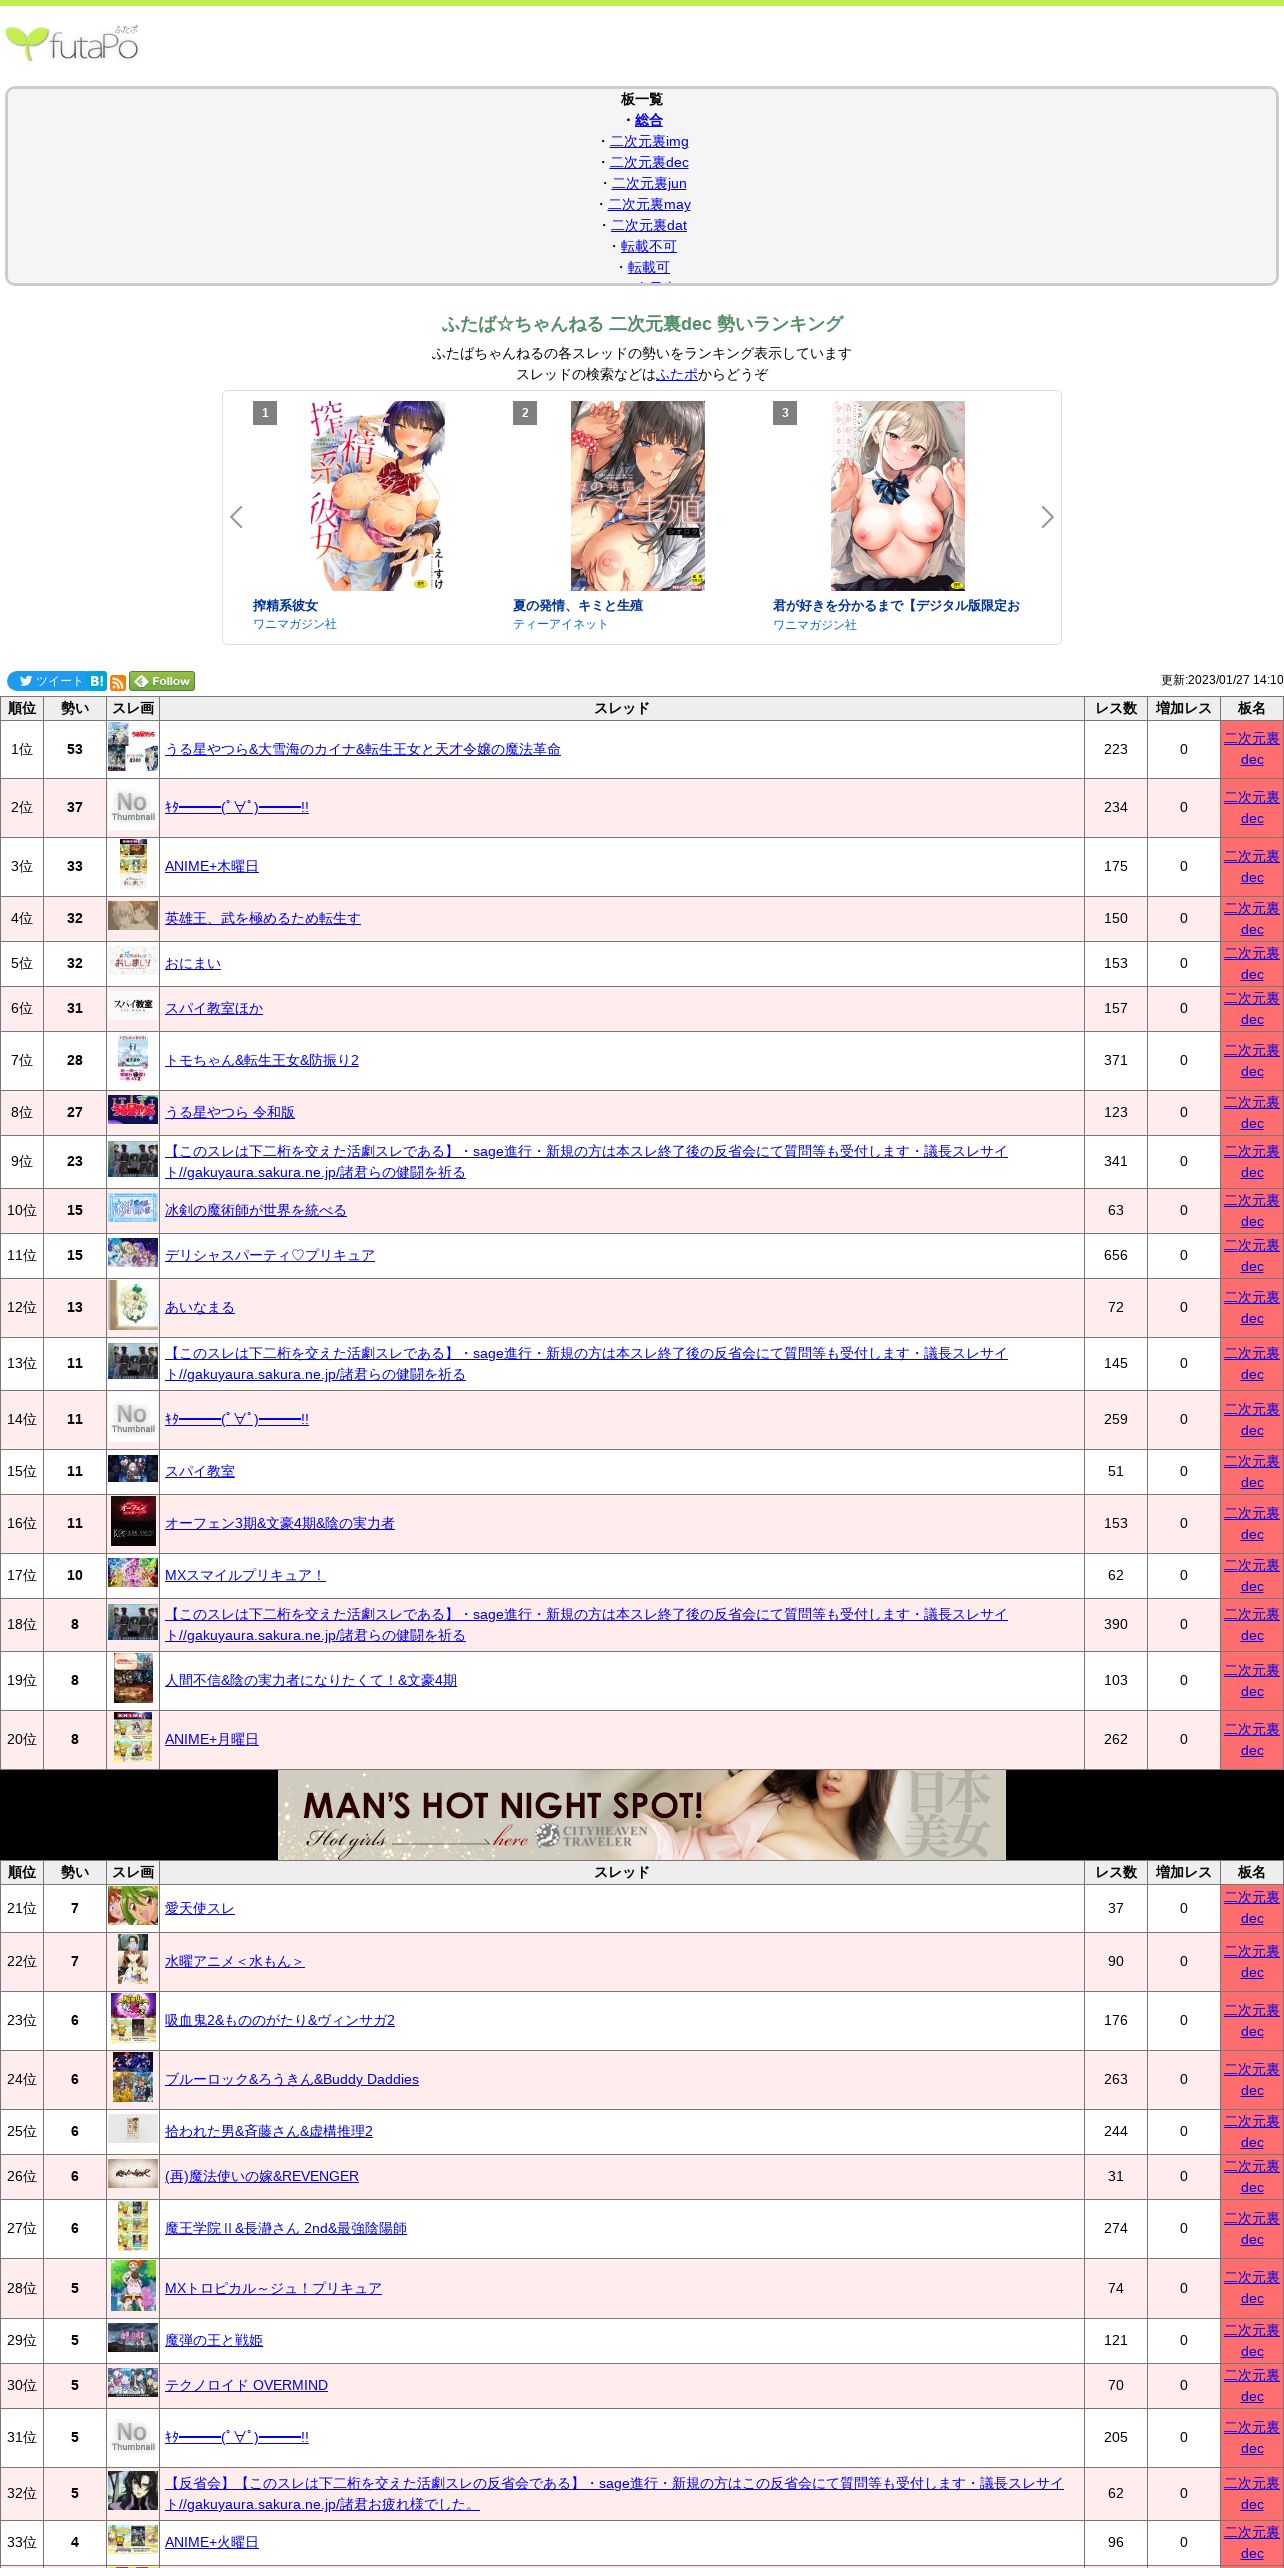Open thread おにまい
The width and height of the screenshot is (1284, 2568).
point(193,963)
